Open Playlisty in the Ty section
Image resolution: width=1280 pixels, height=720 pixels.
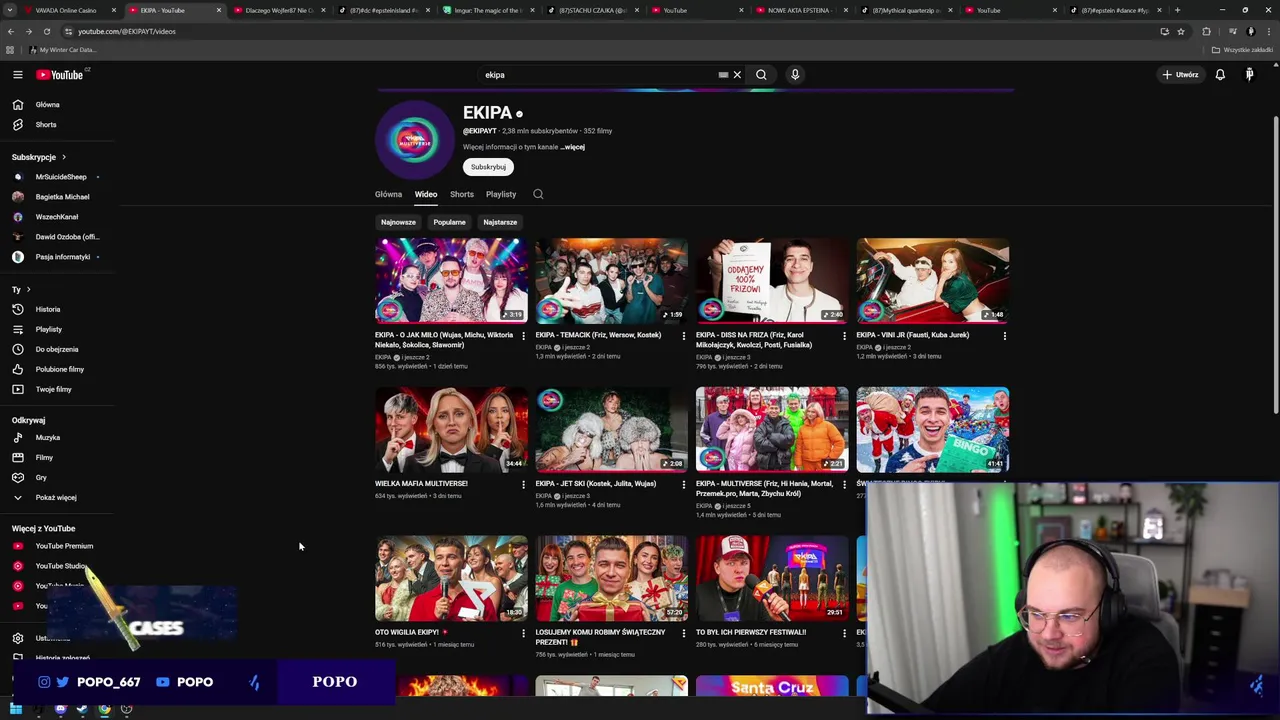click(48, 329)
